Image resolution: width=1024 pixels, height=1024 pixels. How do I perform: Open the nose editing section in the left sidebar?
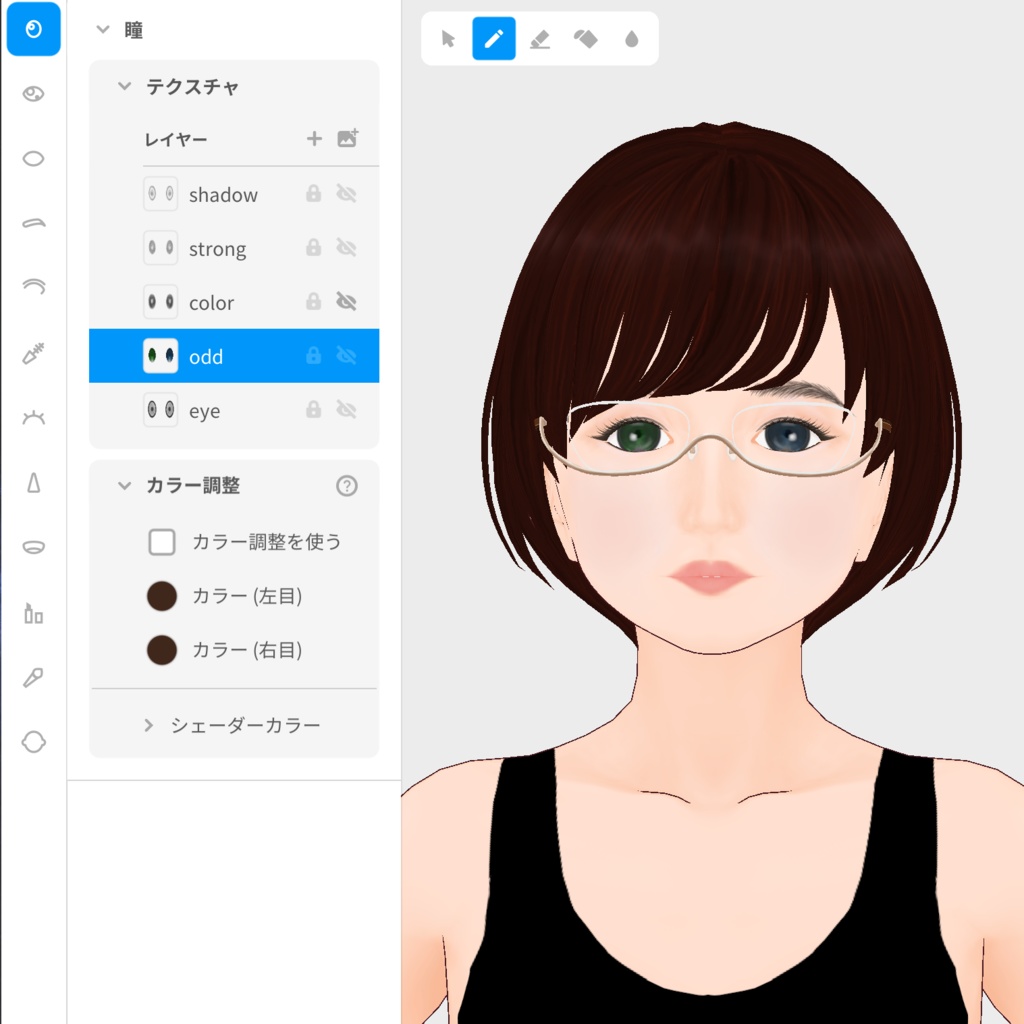coord(33,481)
